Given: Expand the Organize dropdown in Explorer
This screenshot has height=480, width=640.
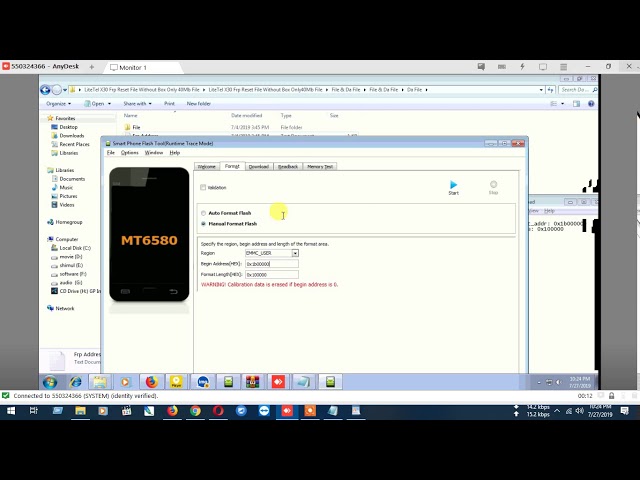Looking at the screenshot, I should pos(58,104).
